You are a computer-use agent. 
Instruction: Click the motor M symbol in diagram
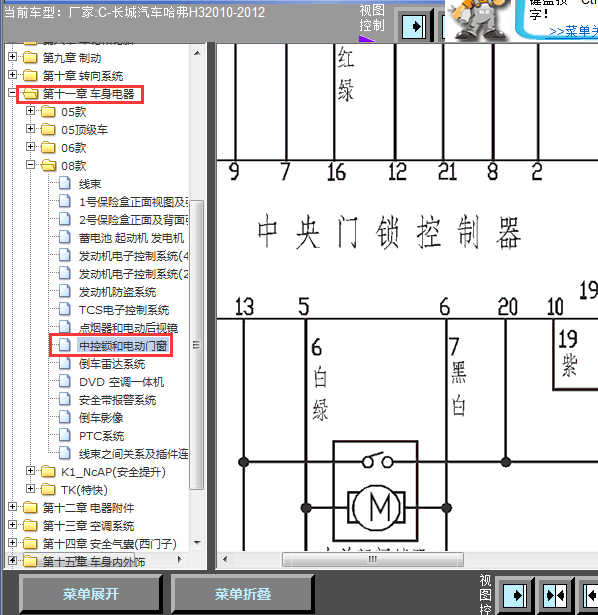[x=376, y=508]
